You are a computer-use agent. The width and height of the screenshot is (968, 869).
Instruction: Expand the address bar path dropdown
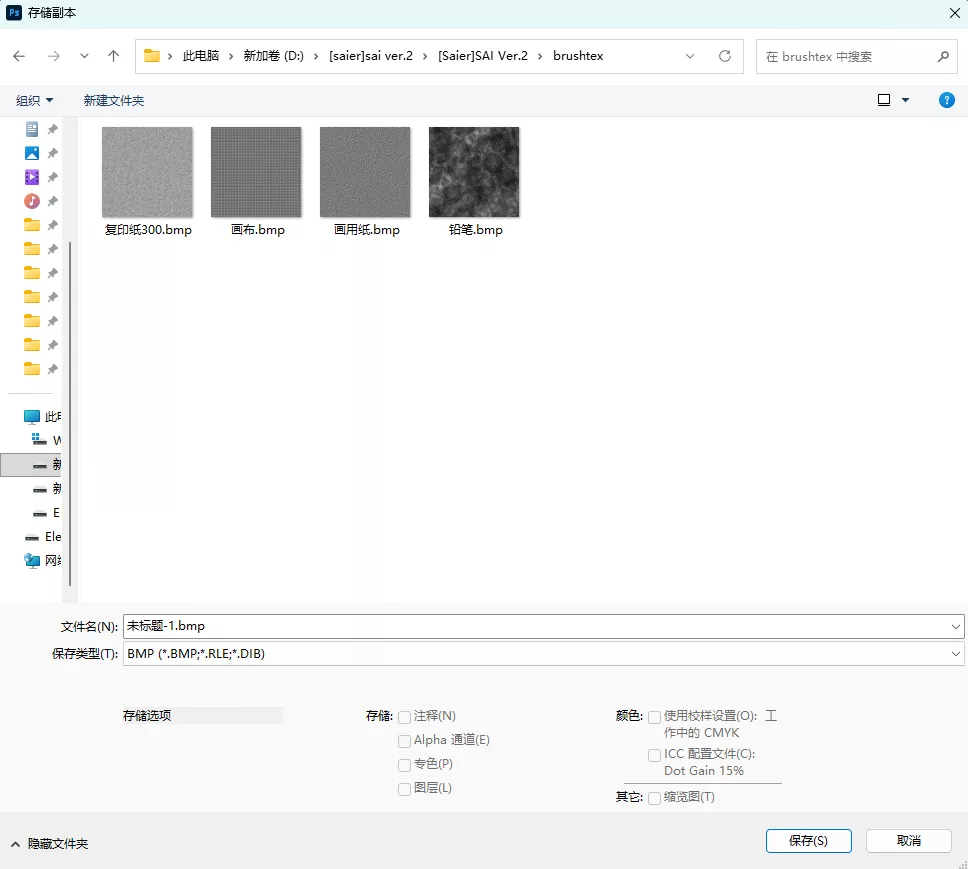pyautogui.click(x=690, y=57)
